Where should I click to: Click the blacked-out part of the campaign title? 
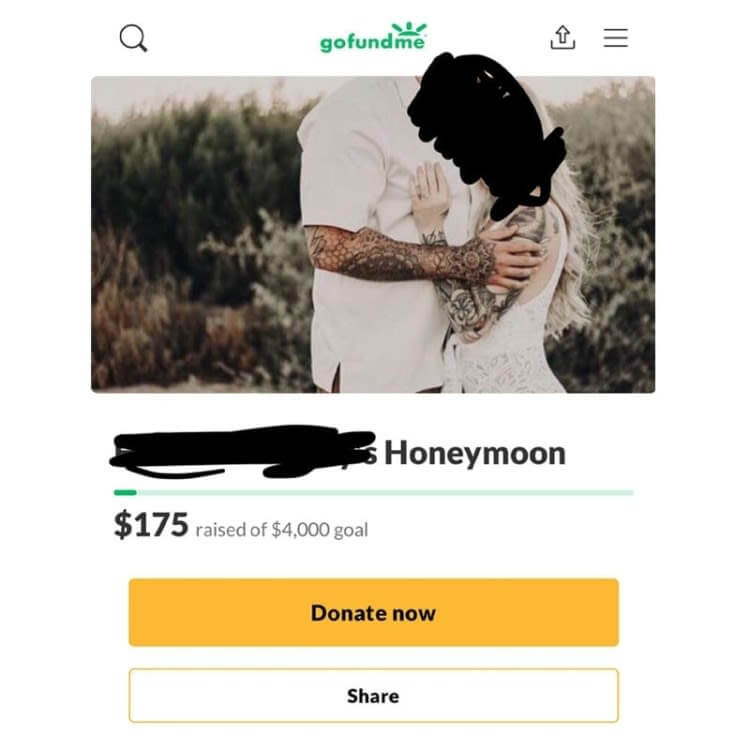click(x=243, y=452)
